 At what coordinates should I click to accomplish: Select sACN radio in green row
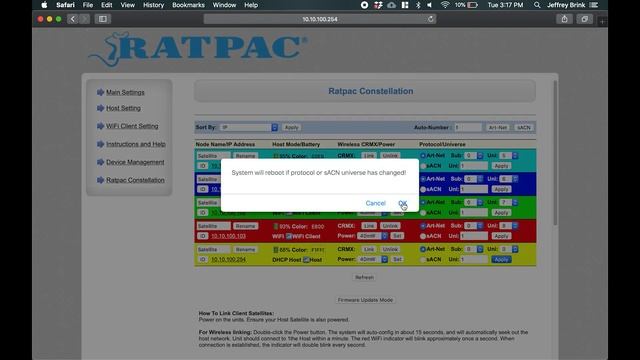pyautogui.click(x=423, y=213)
